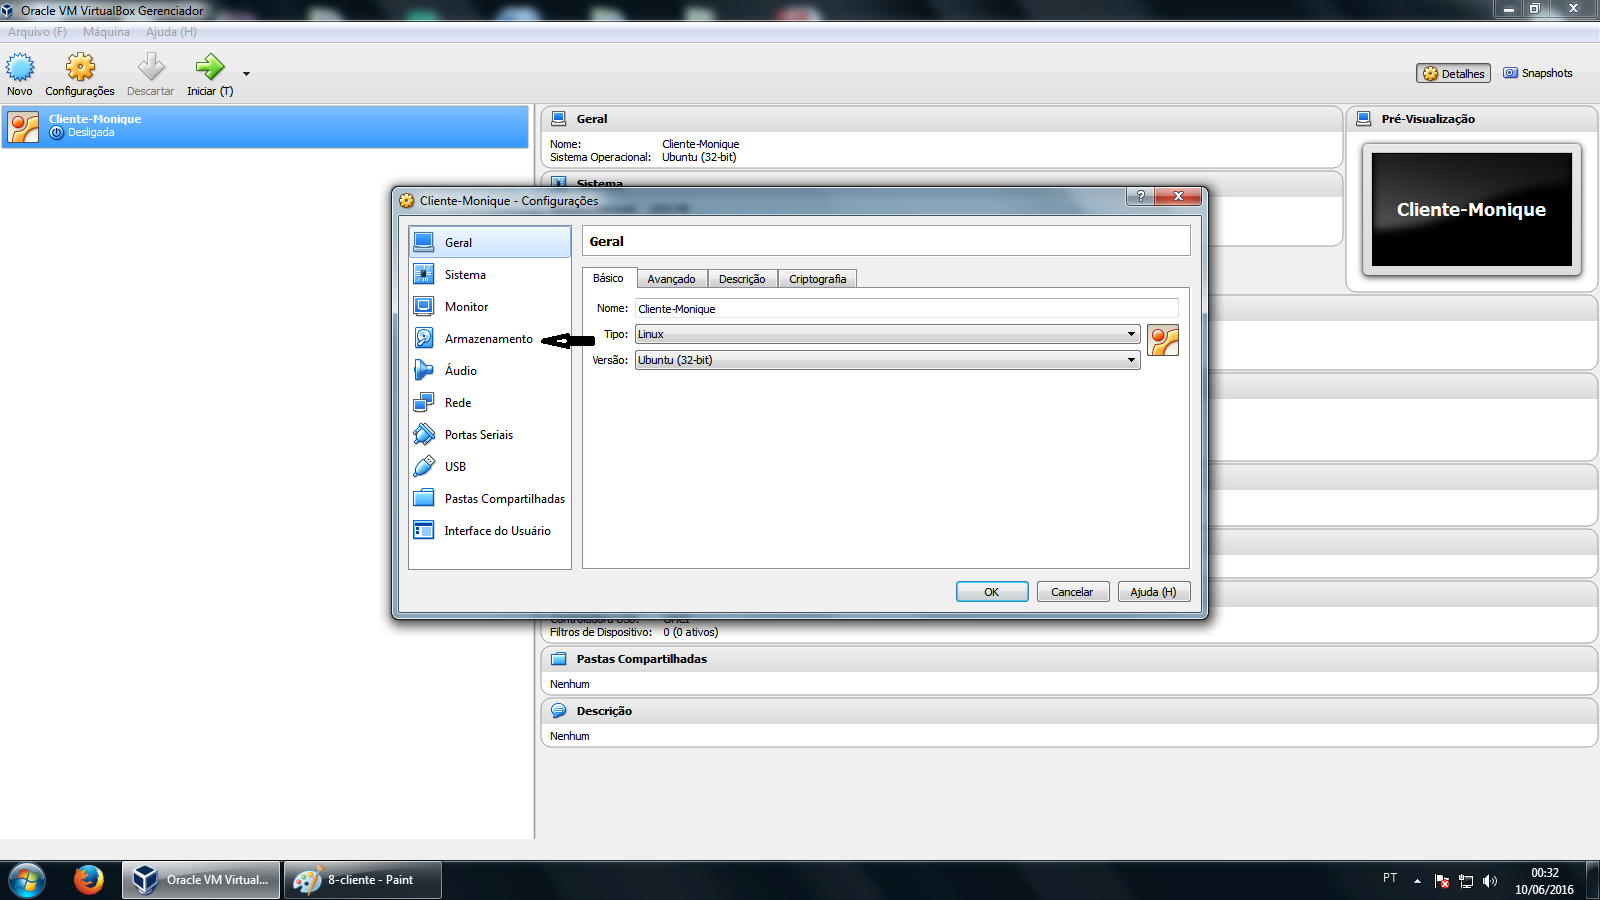Click the Geral section header icon in details
Image resolution: width=1600 pixels, height=900 pixels.
(x=559, y=118)
